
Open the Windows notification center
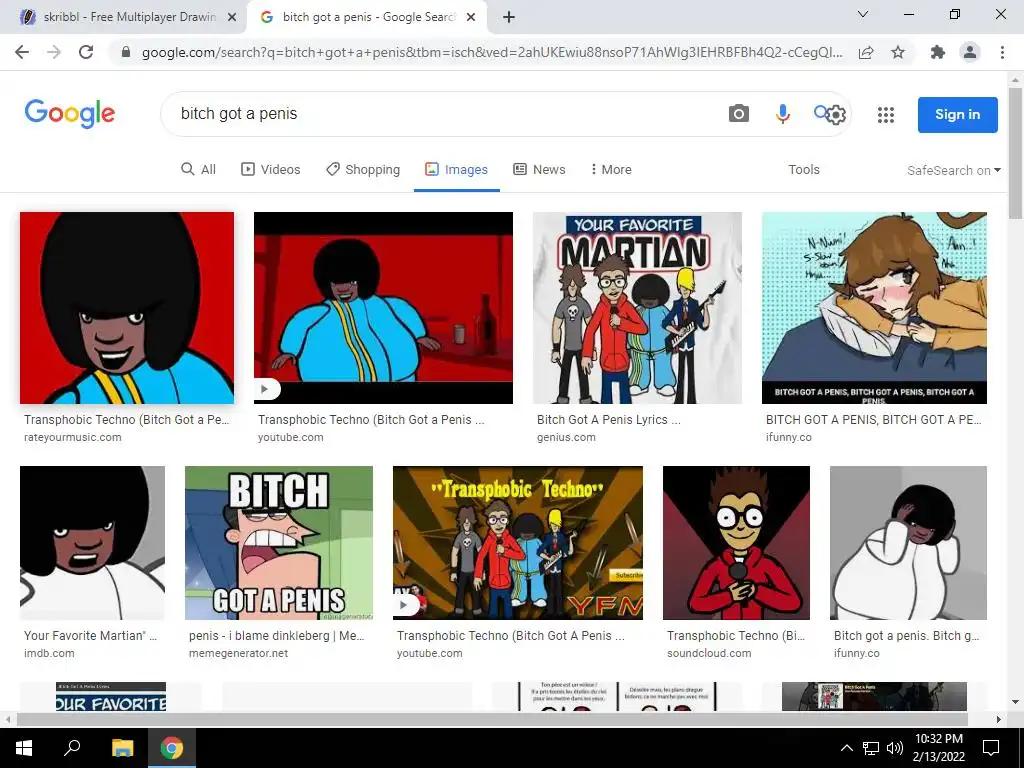point(991,748)
